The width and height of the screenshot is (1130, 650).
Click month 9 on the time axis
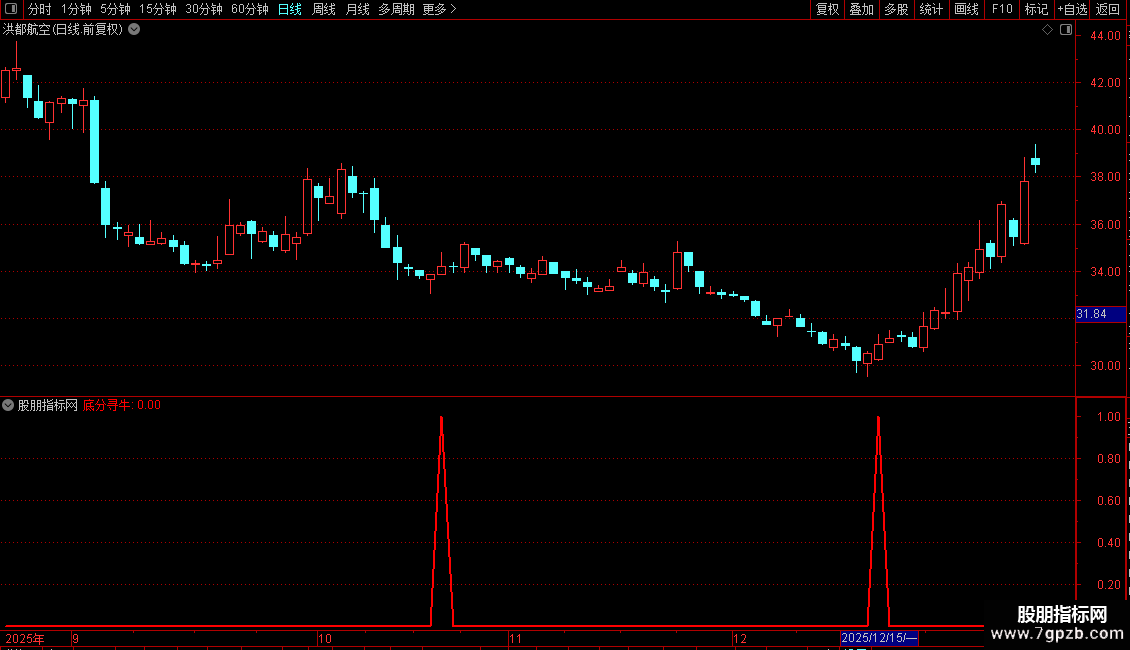coord(75,638)
